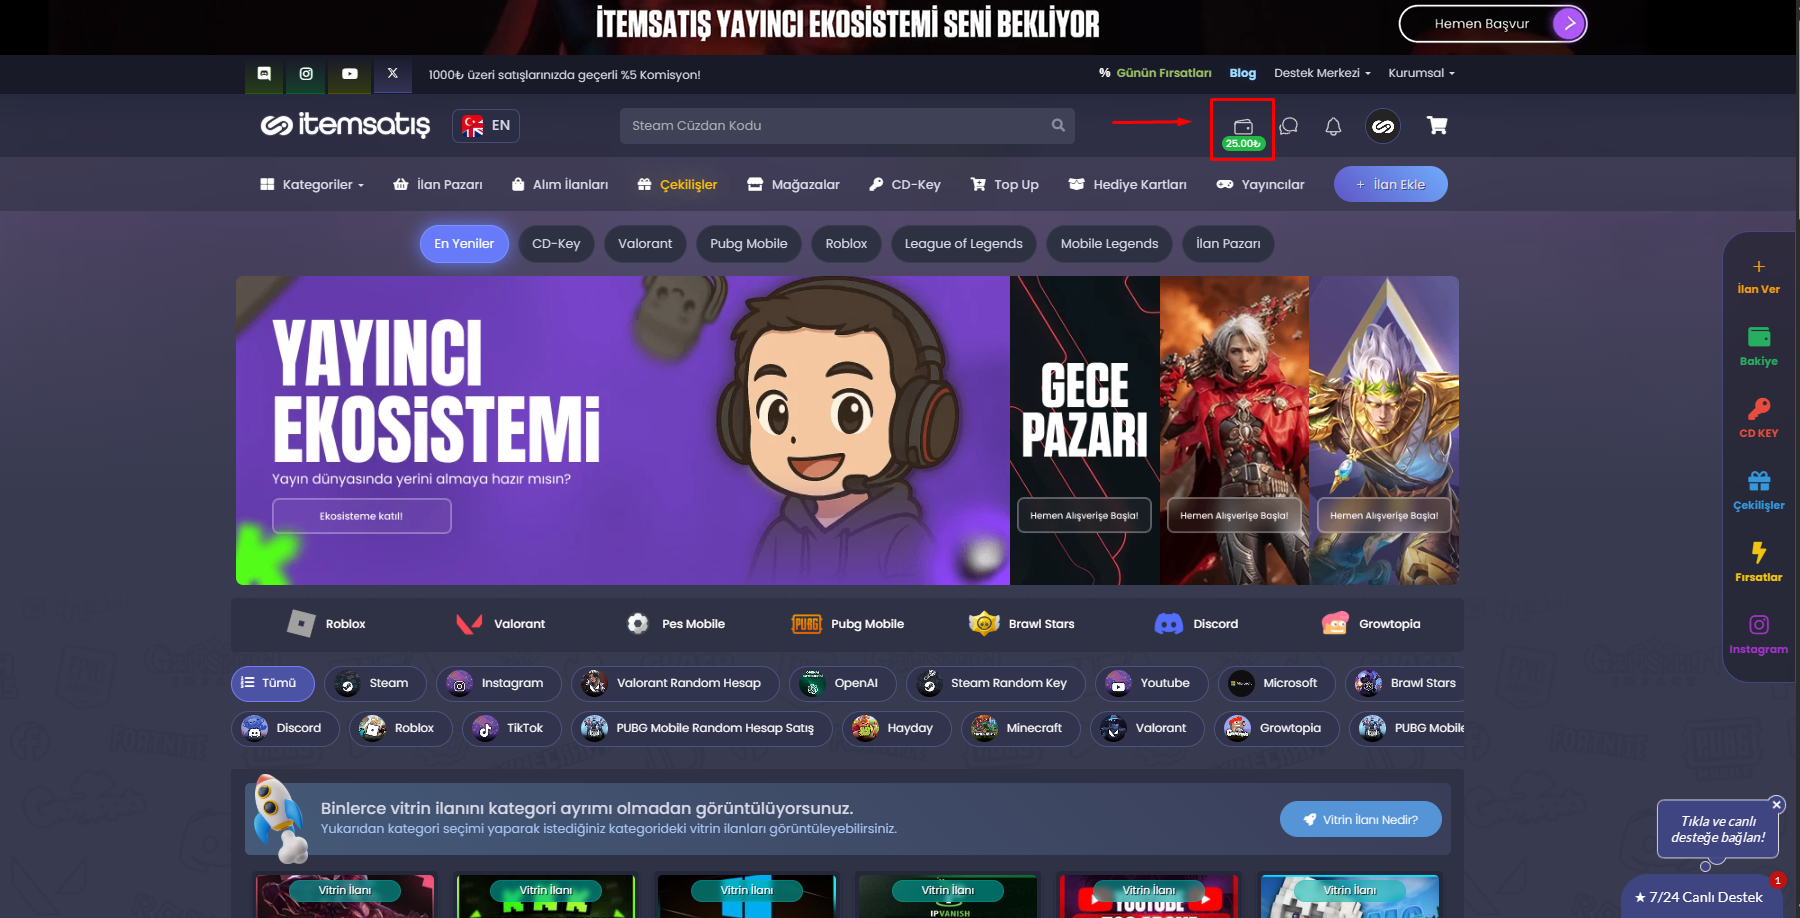
Task: Select the OpenAI category chip
Action: 842,683
